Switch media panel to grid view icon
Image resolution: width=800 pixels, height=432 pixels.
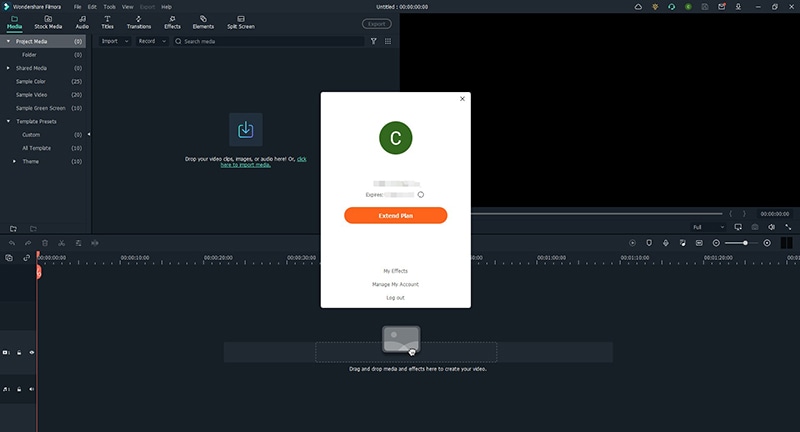(388, 41)
